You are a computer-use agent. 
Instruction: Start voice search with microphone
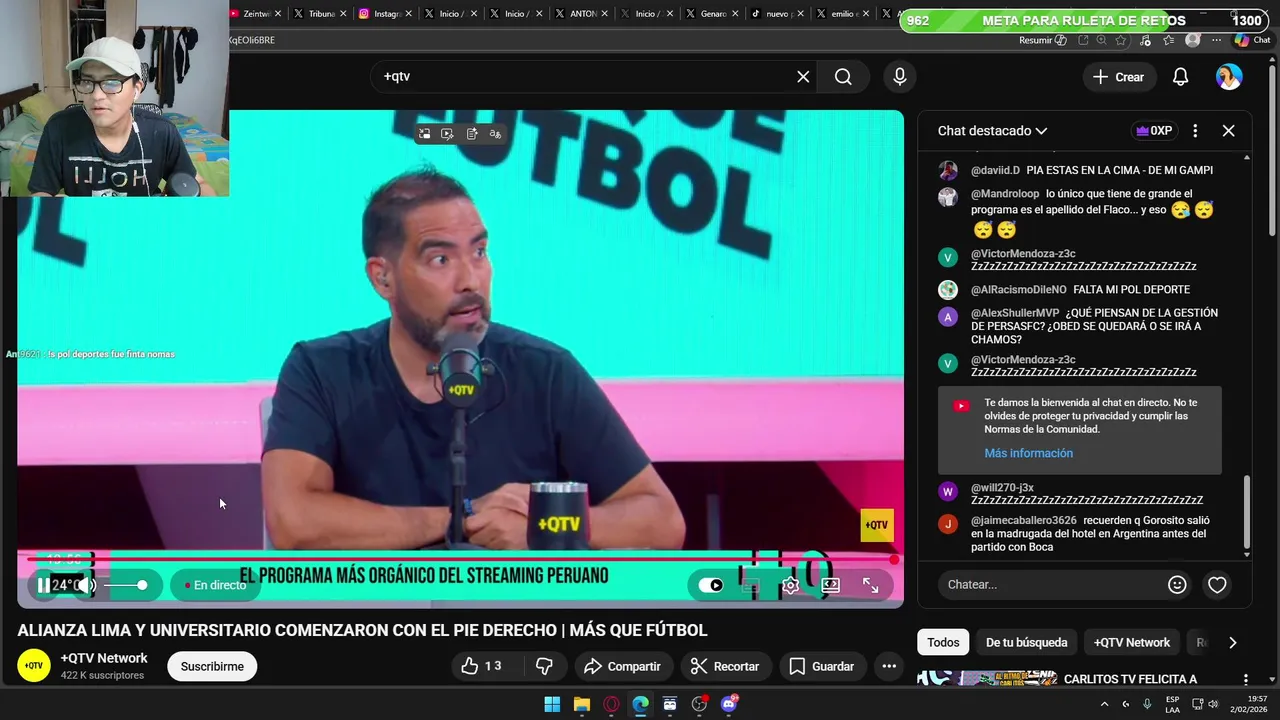900,77
